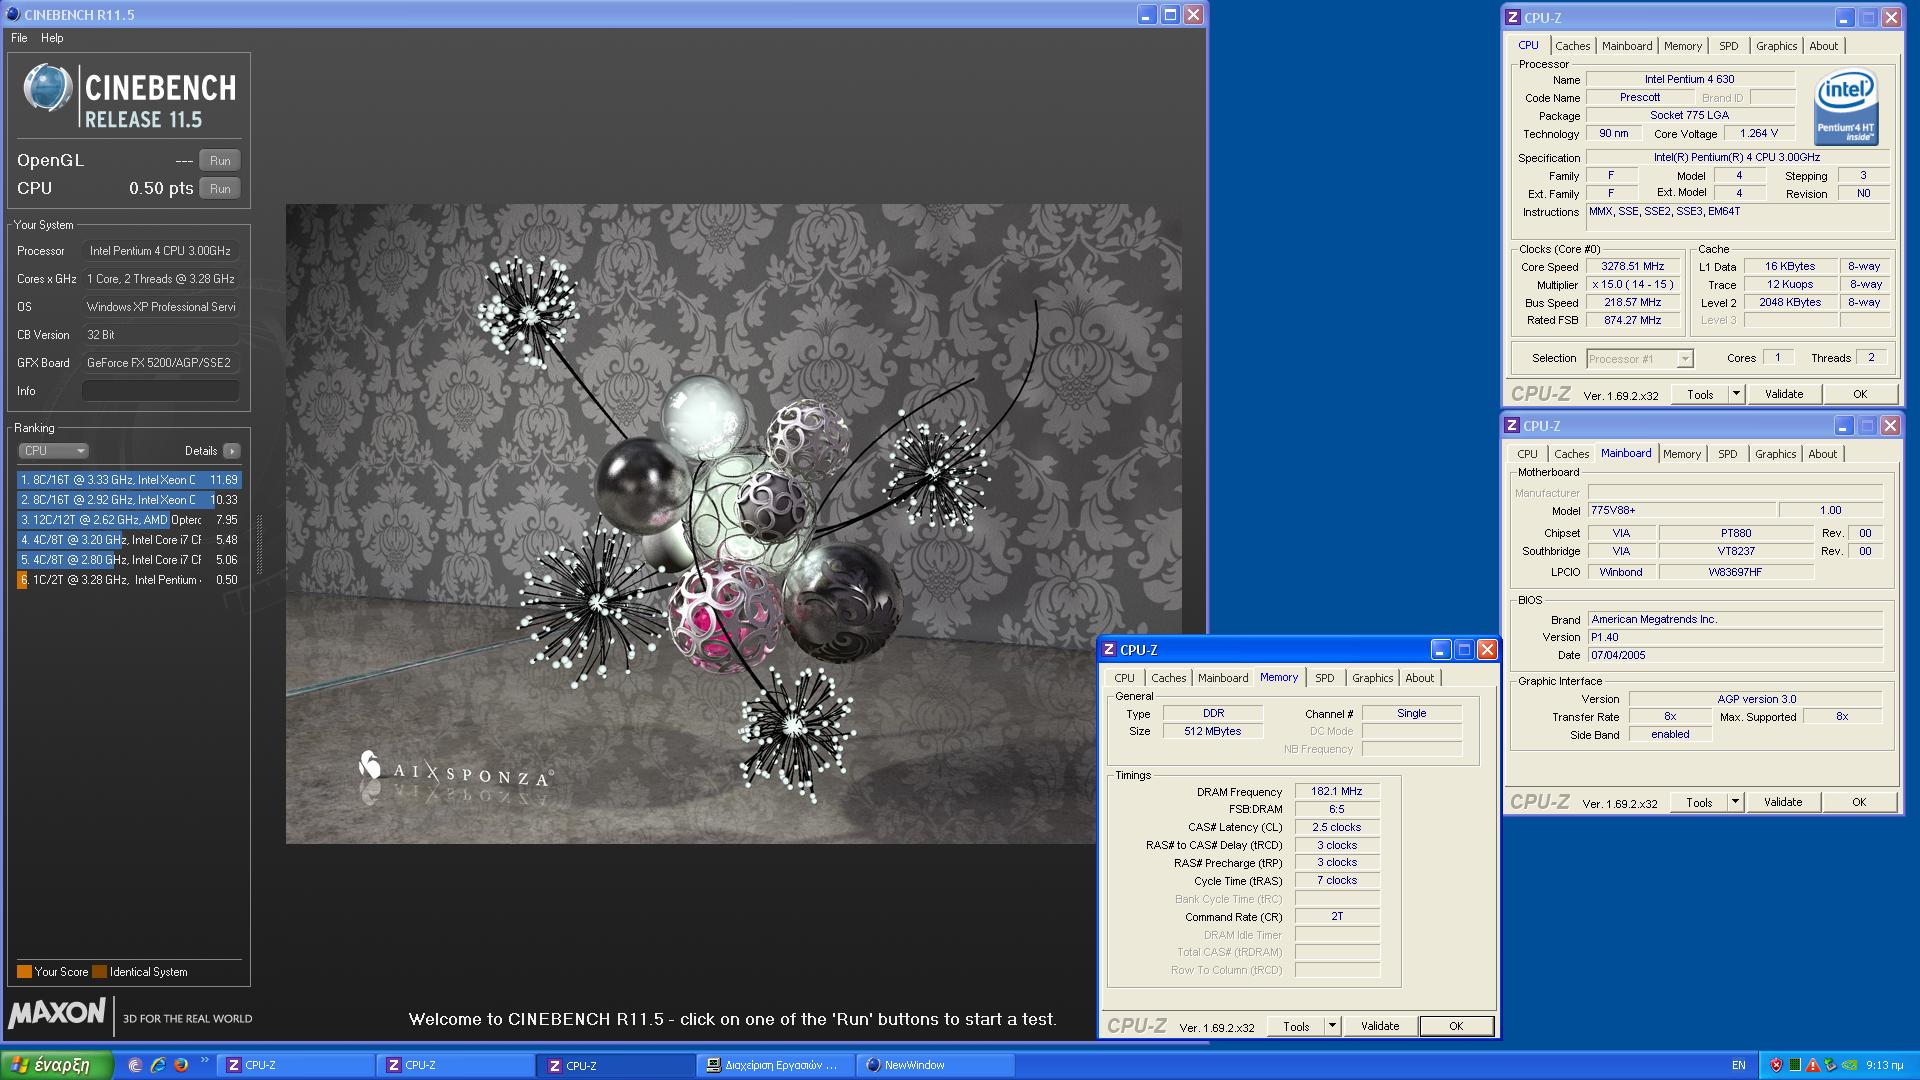Screen dimensions: 1920x1080
Task: Select ranking row 4C/8T @ 2.80 GHz
Action: (129, 560)
